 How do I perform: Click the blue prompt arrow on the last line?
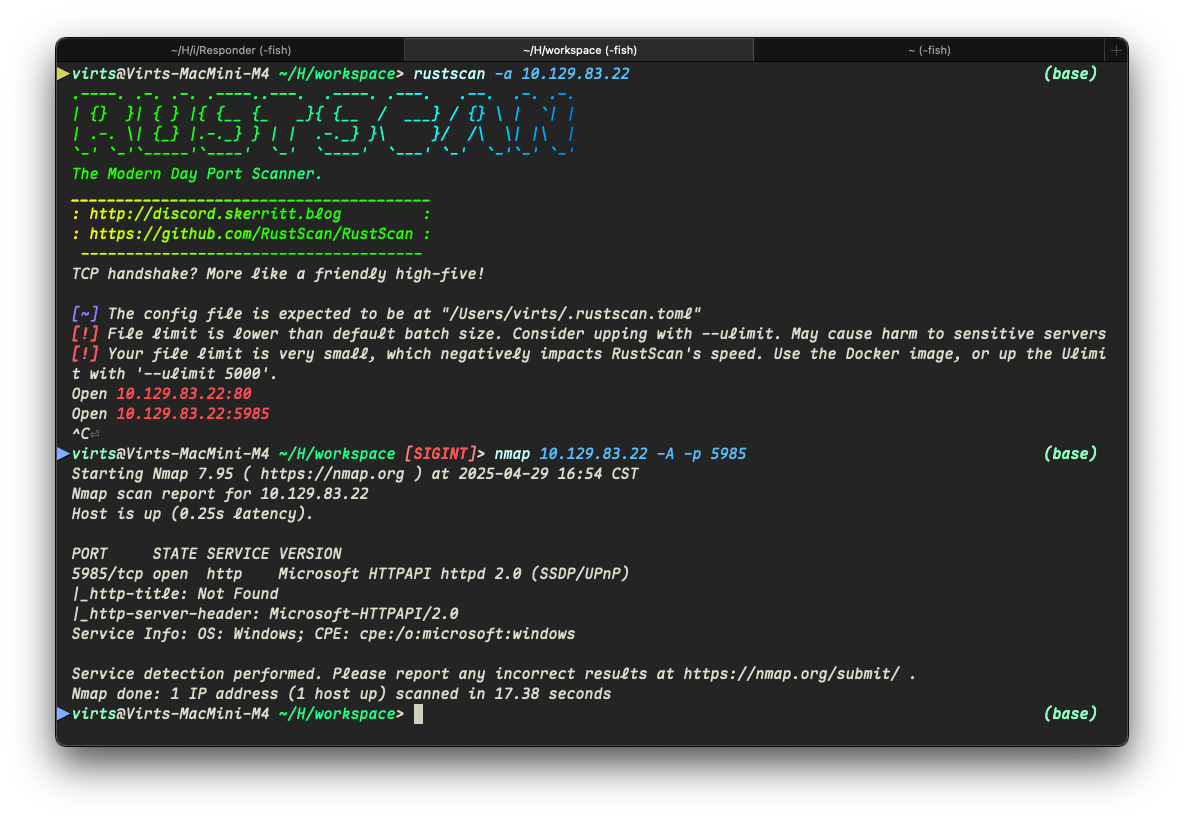click(x=63, y=714)
